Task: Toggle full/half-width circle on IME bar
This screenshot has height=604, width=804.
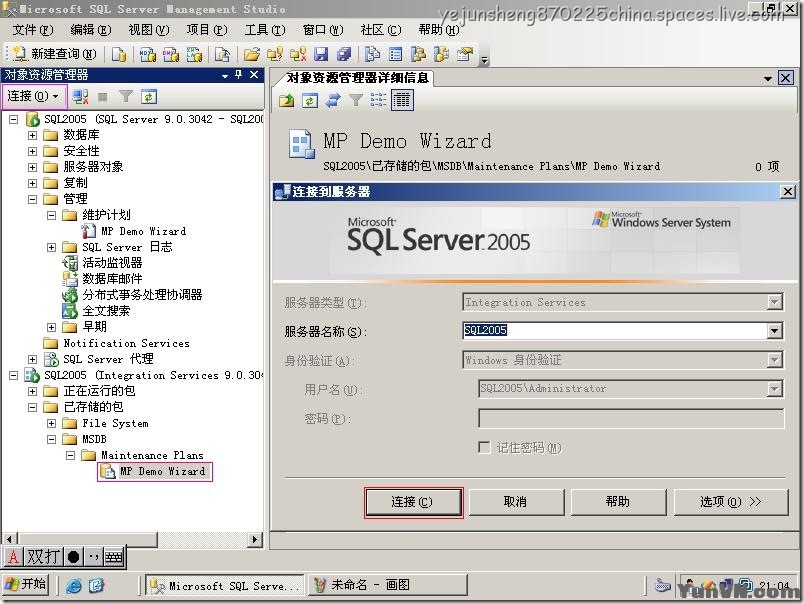Action: tap(73, 557)
